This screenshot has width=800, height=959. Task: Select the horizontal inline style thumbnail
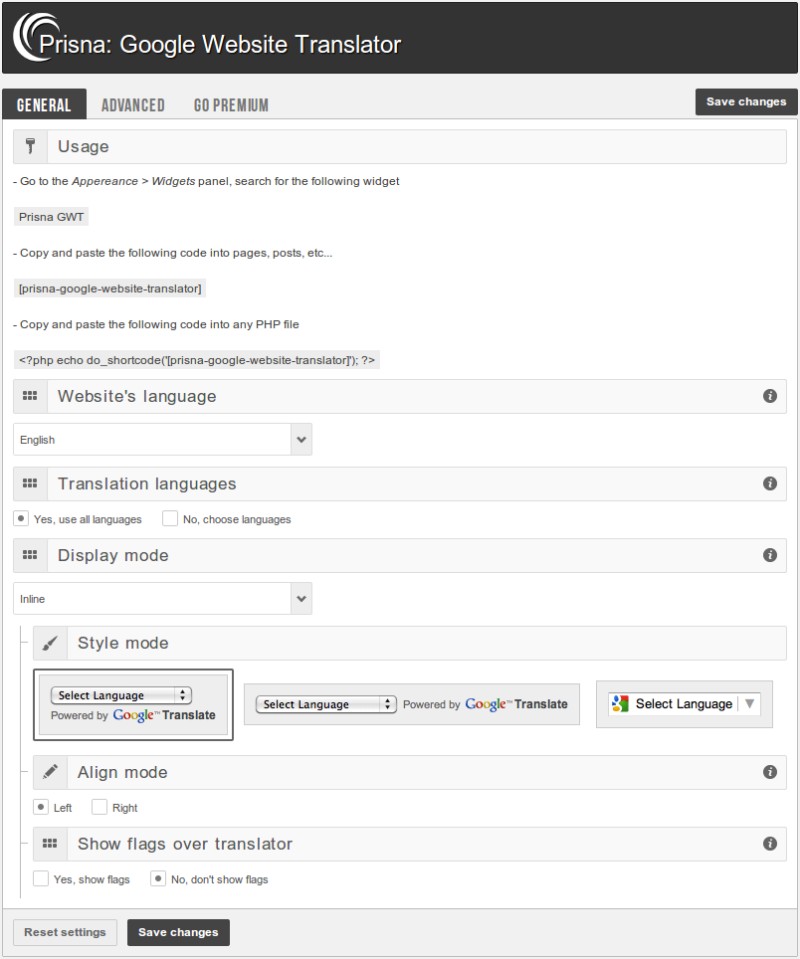(412, 704)
